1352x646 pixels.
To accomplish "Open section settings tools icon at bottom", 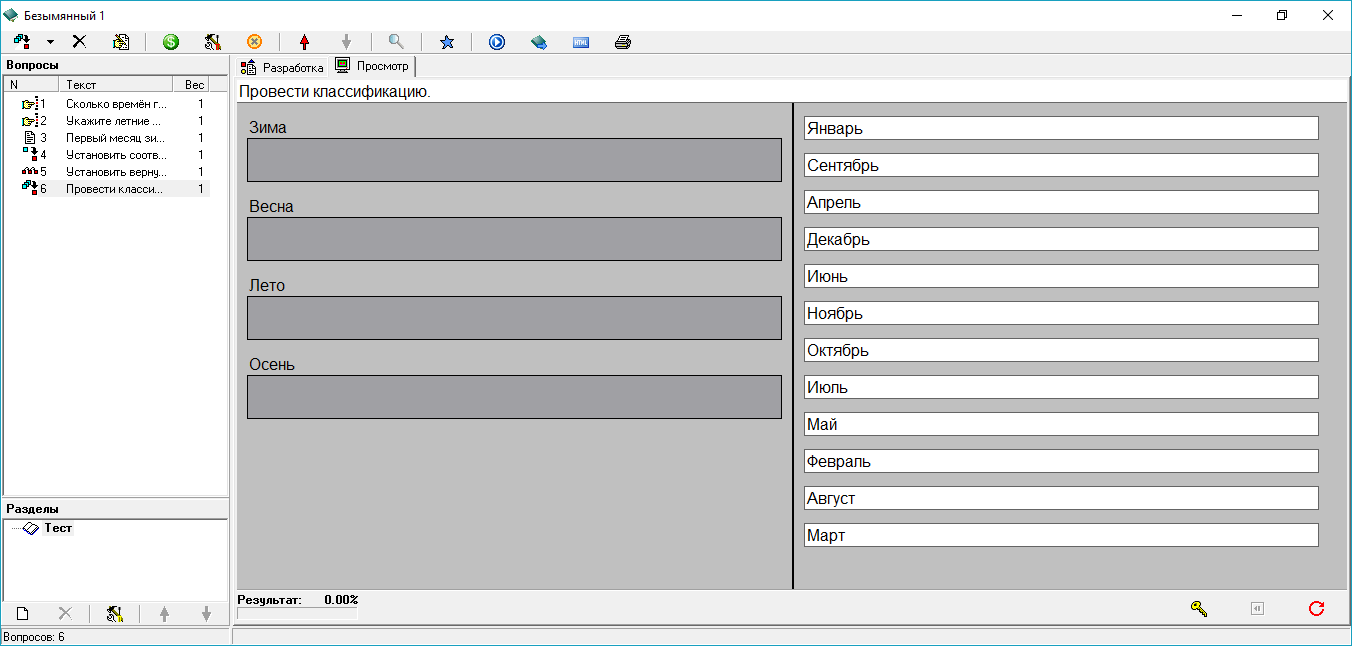I will 114,614.
